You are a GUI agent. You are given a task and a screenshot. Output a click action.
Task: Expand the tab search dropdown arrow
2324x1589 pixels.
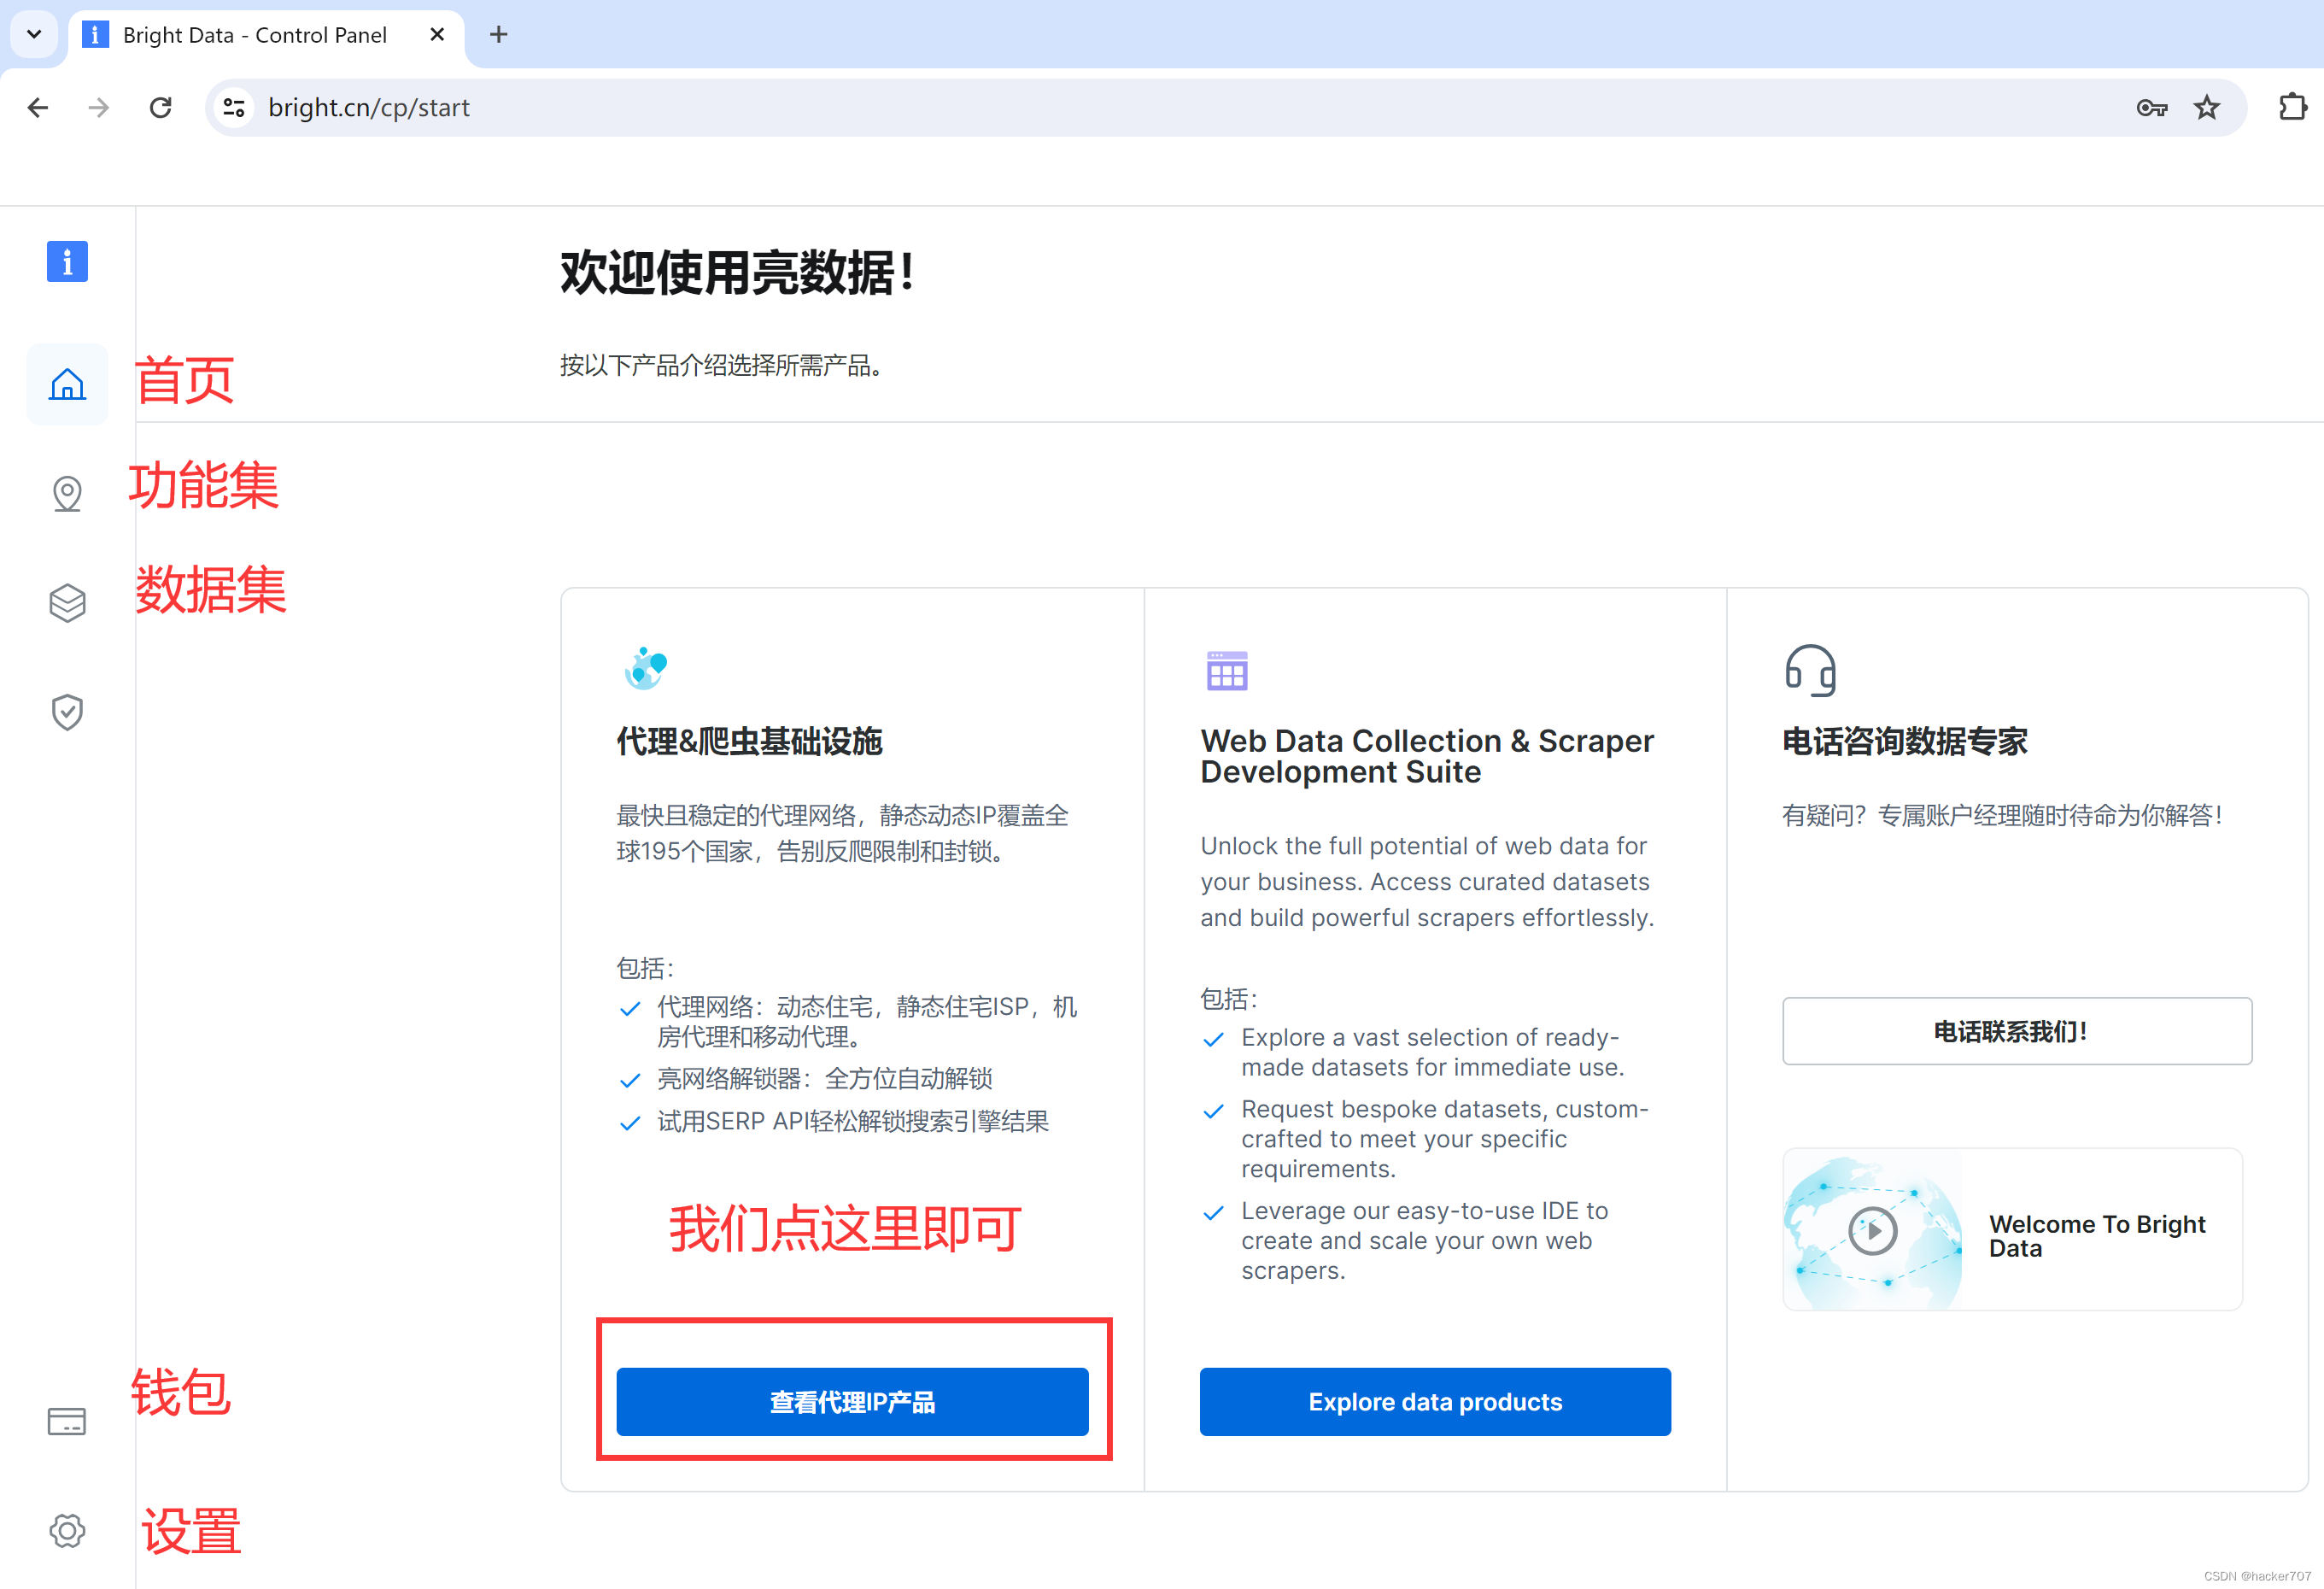[34, 35]
